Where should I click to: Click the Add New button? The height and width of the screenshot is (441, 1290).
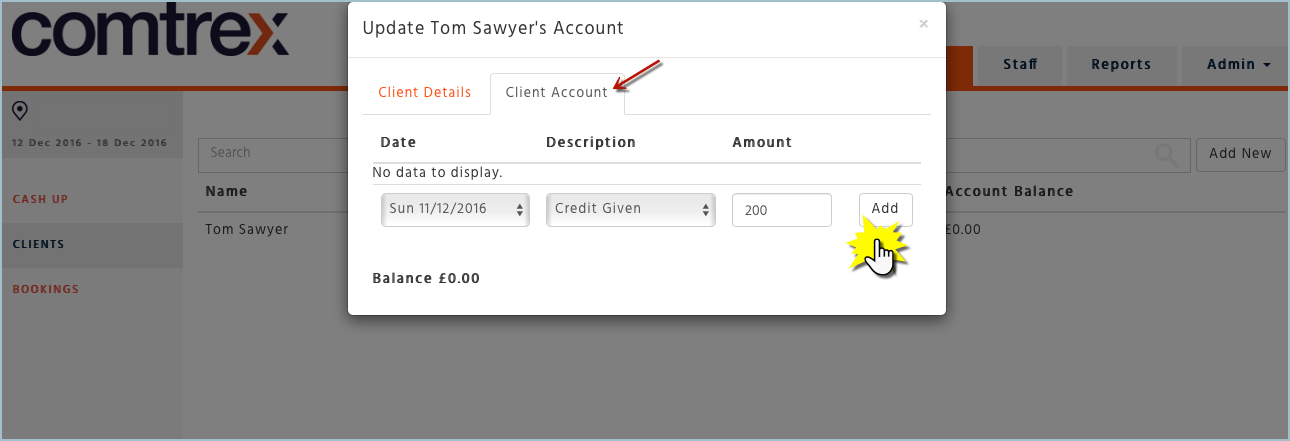pos(1240,154)
